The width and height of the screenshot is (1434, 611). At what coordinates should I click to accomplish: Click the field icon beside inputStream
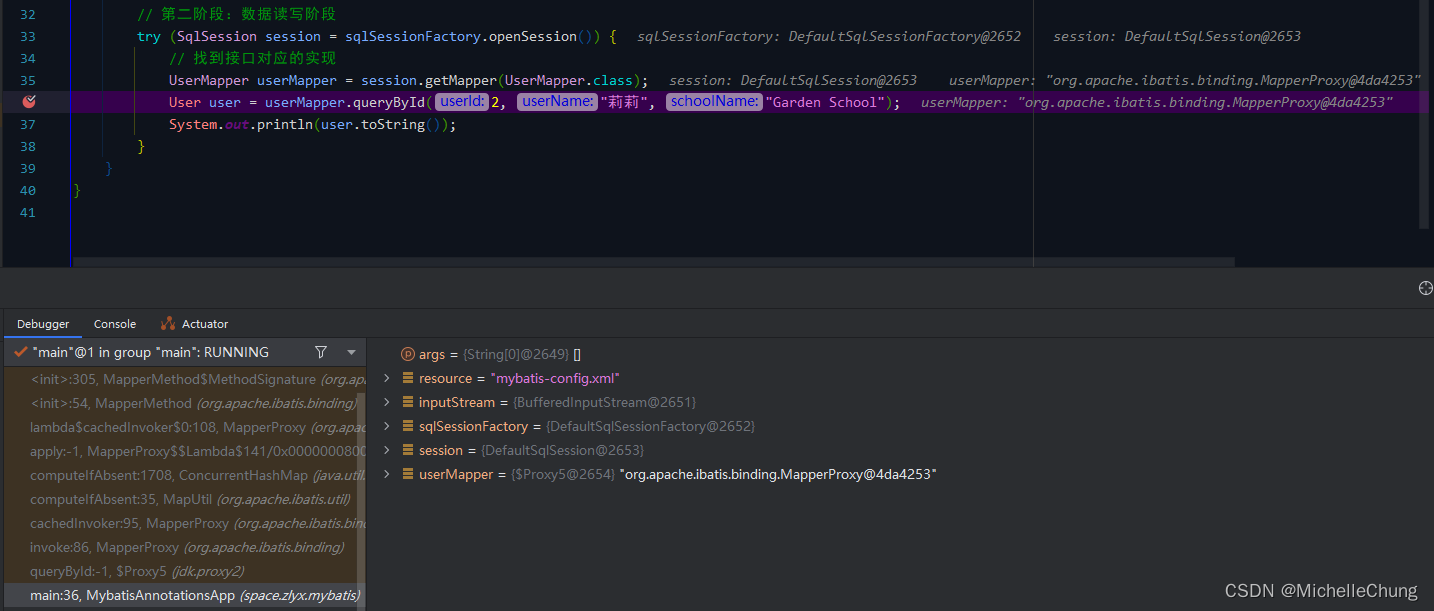click(x=408, y=402)
